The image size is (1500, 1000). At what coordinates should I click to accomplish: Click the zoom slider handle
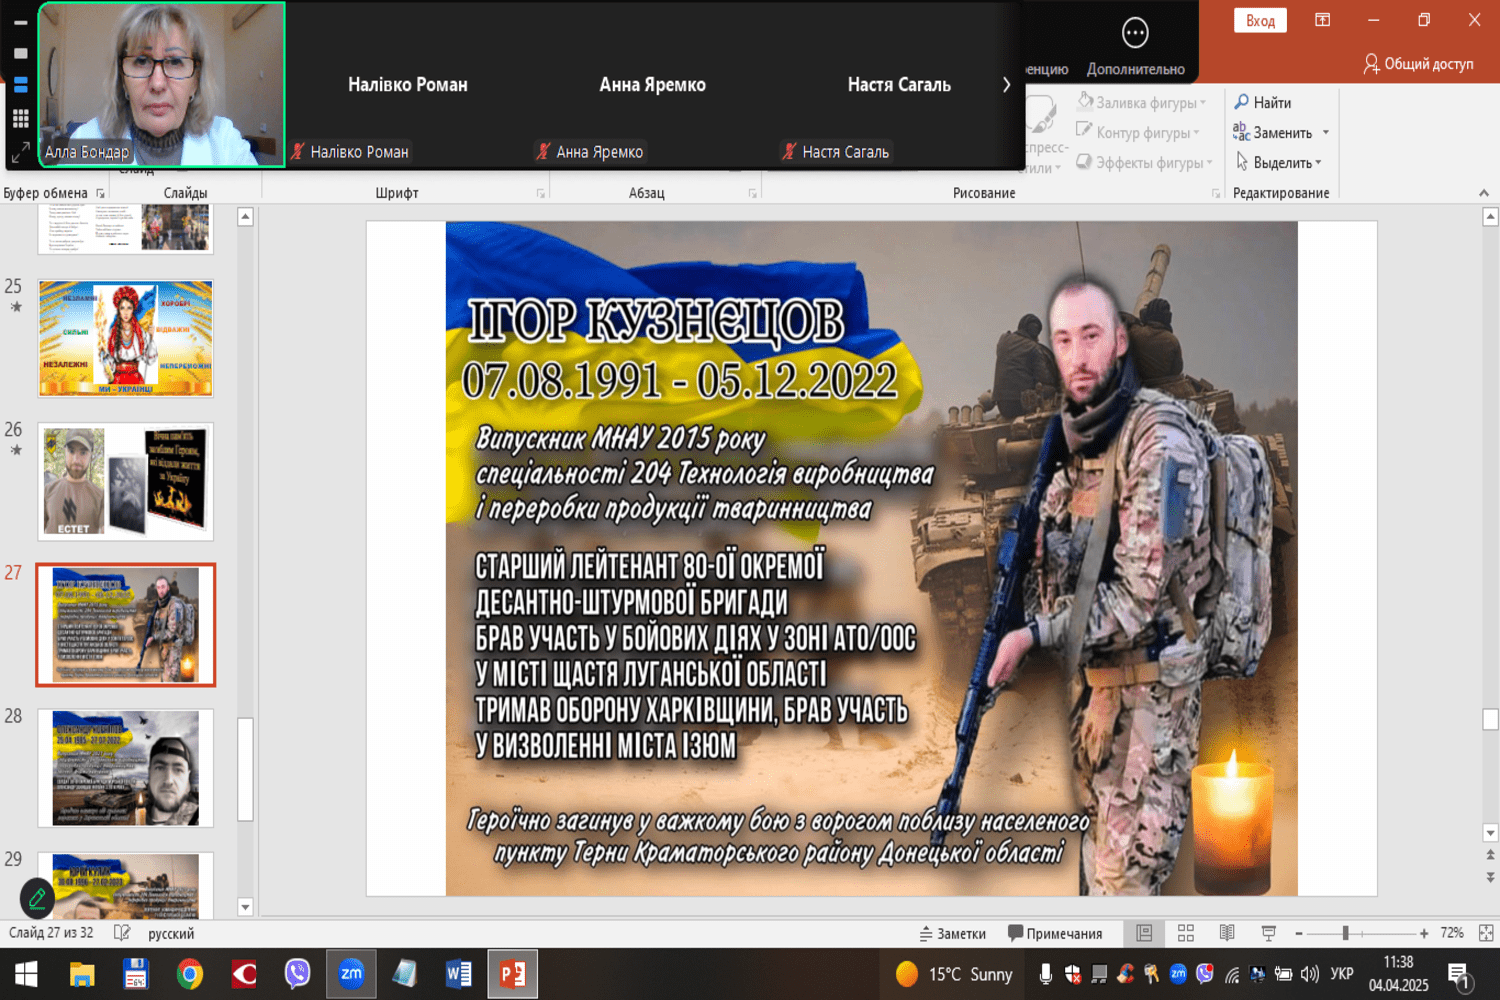click(1346, 933)
